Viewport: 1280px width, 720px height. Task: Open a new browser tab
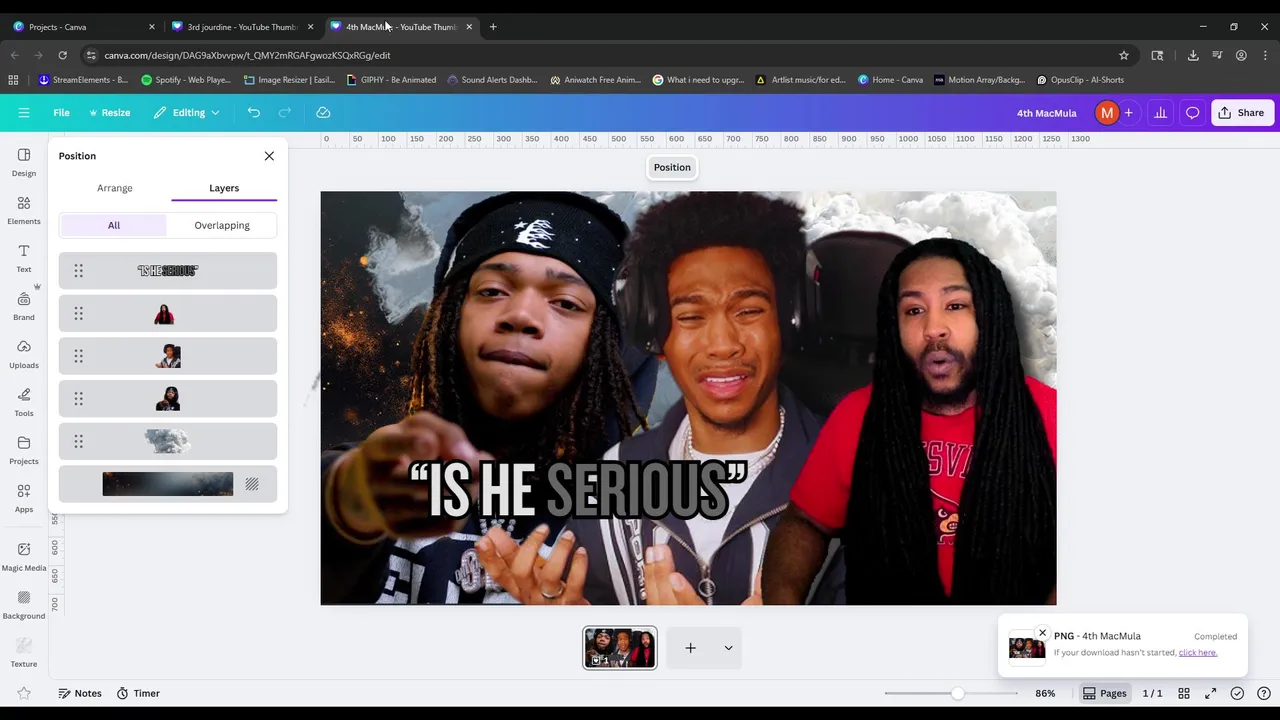(493, 27)
